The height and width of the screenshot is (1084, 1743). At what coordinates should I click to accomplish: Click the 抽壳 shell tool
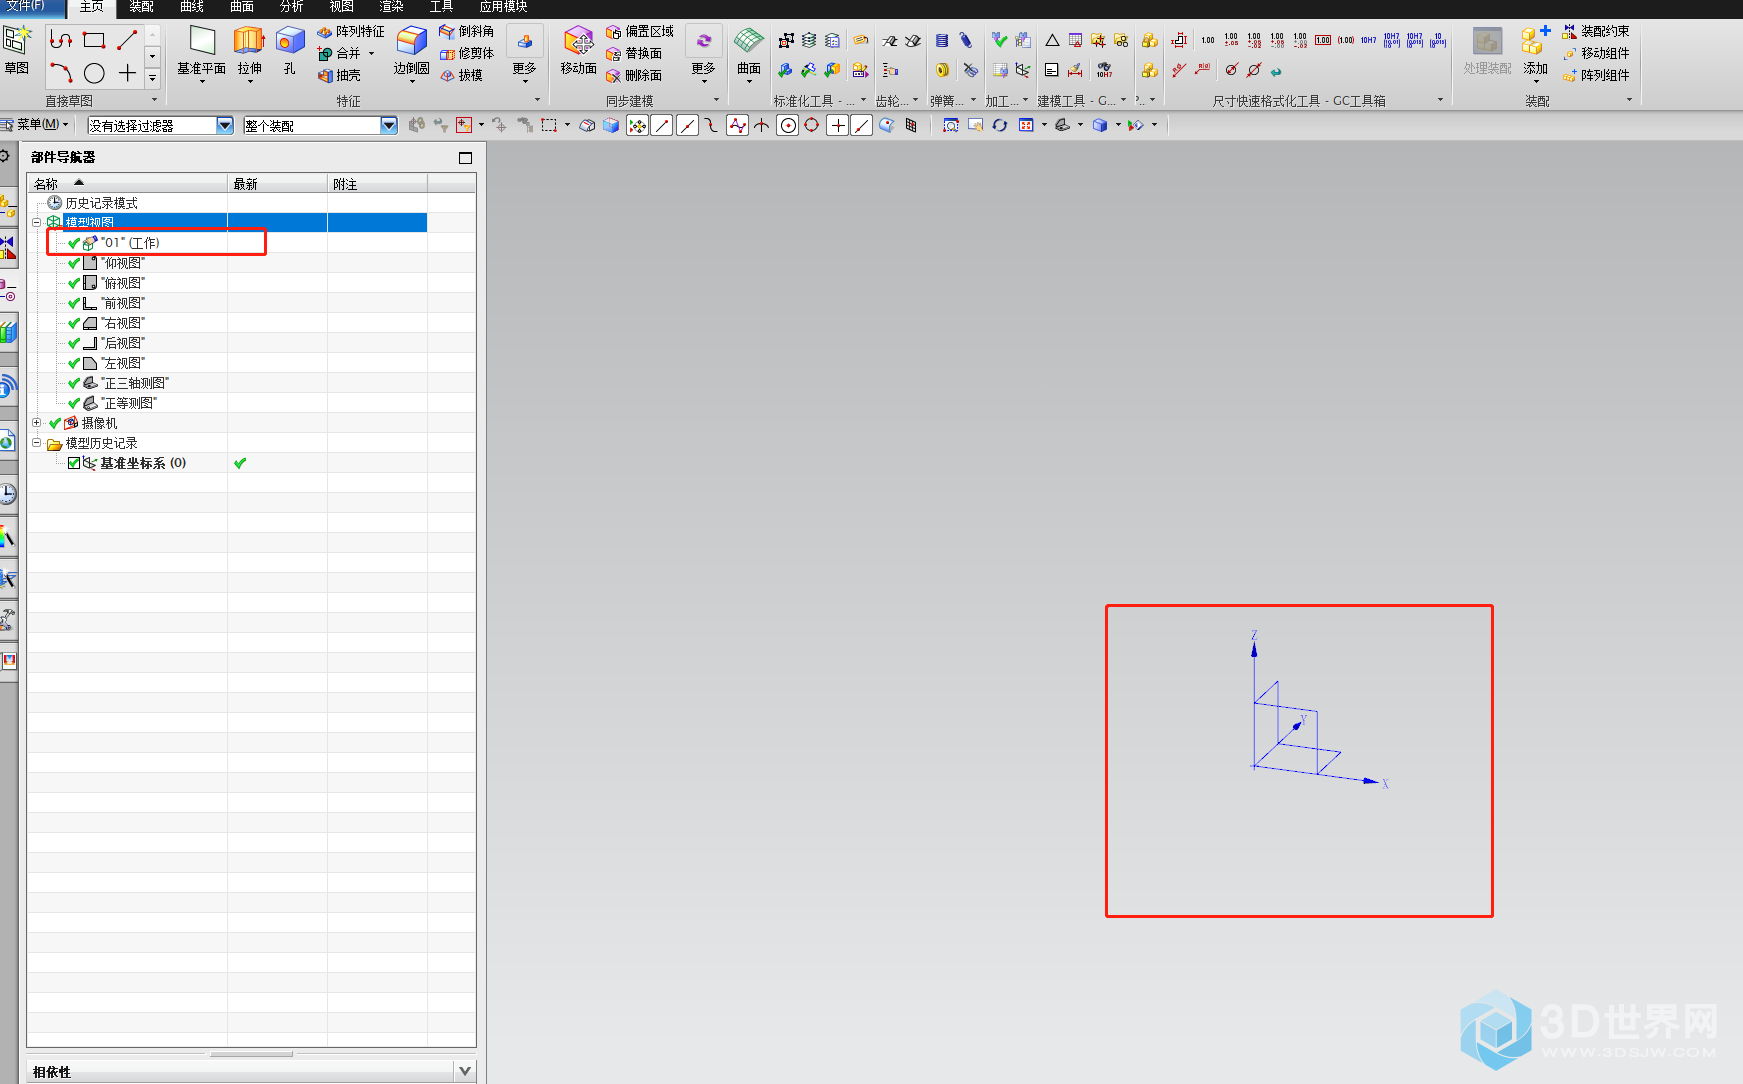click(x=339, y=76)
